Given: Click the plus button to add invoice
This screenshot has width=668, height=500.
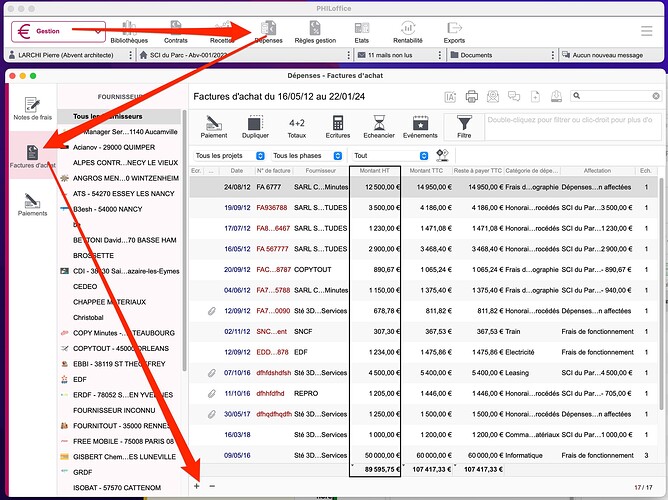Looking at the screenshot, I should pos(196,486).
